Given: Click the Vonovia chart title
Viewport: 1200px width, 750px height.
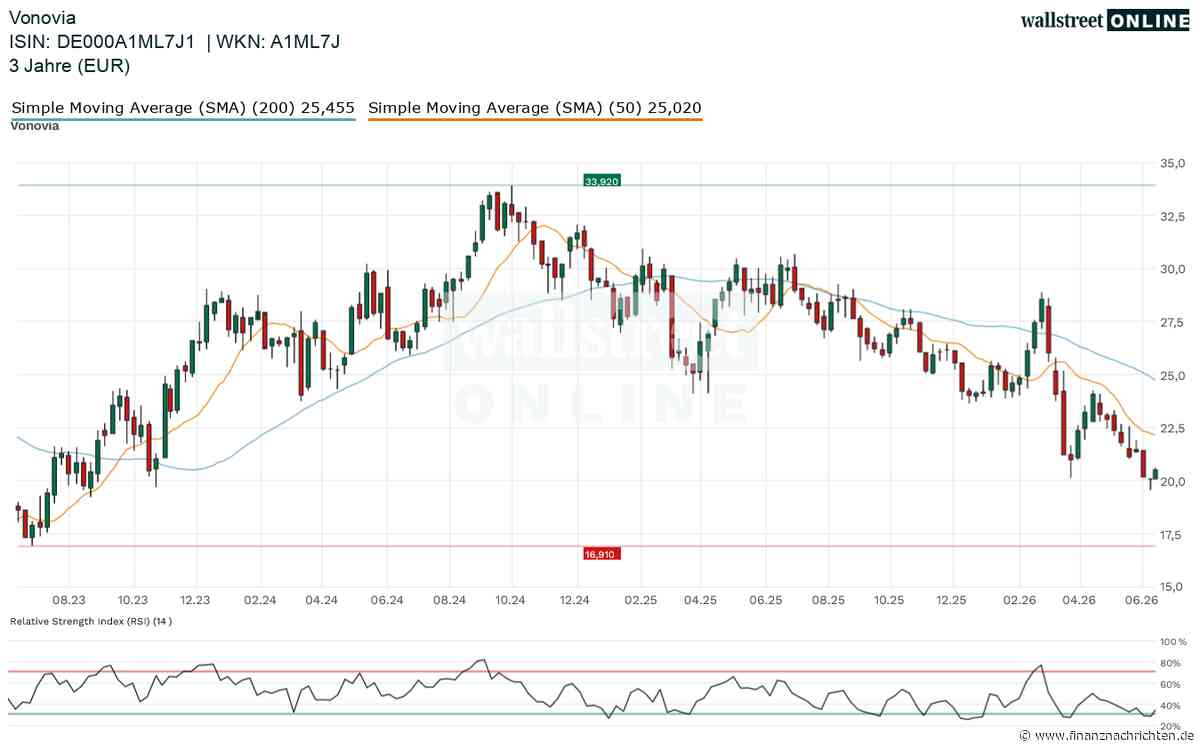Looking at the screenshot, I should tap(41, 18).
